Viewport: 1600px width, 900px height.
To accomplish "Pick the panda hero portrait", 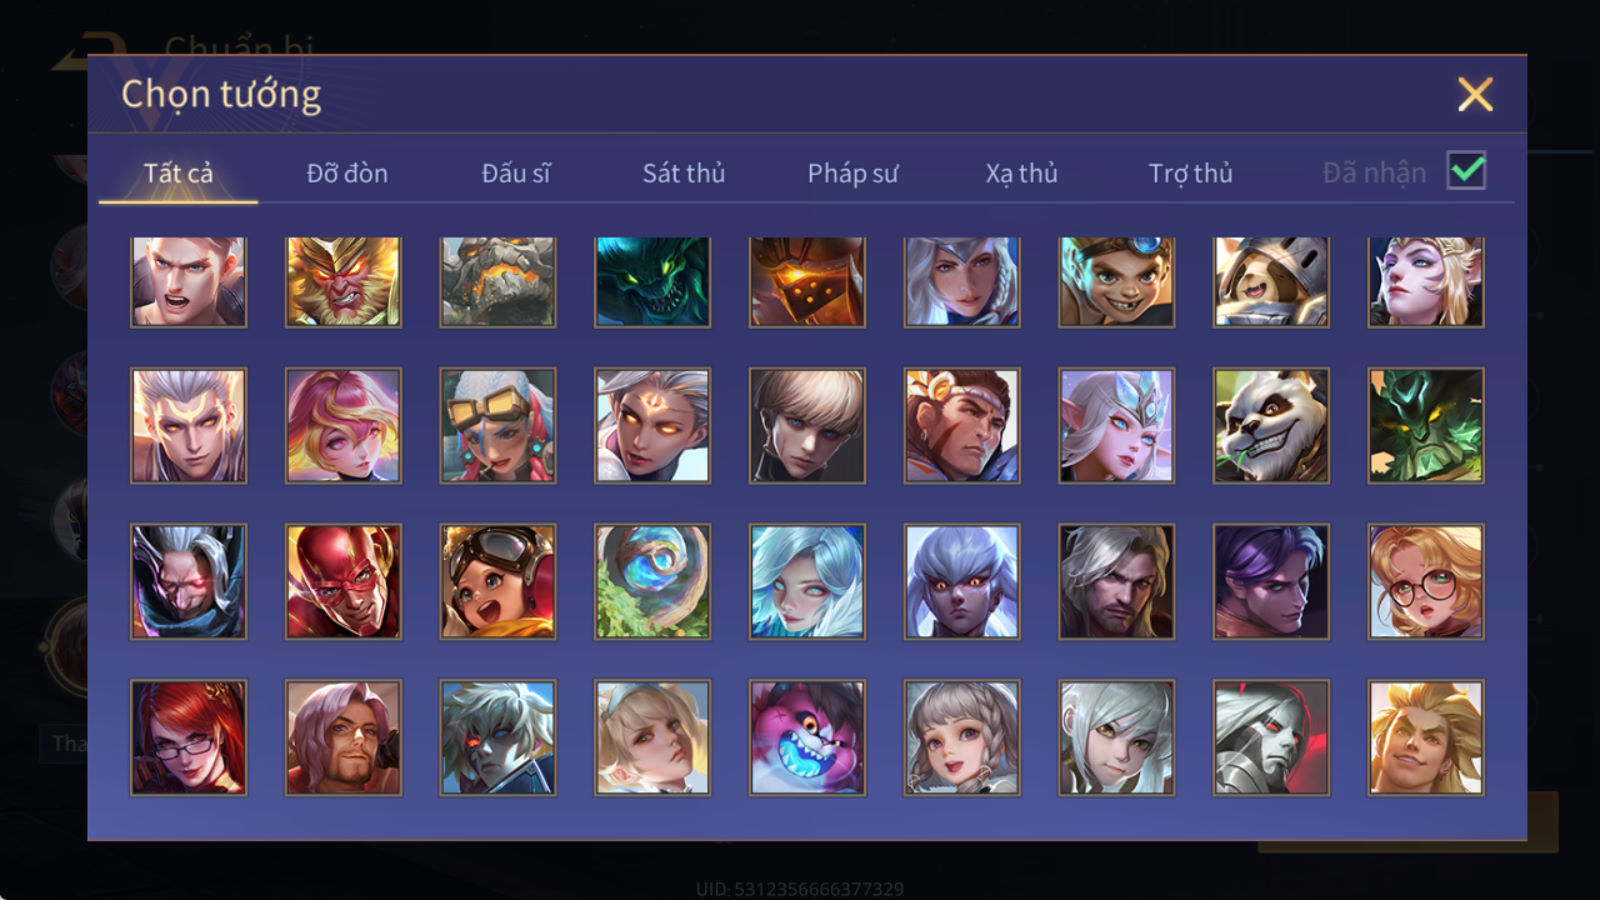I will [1271, 426].
